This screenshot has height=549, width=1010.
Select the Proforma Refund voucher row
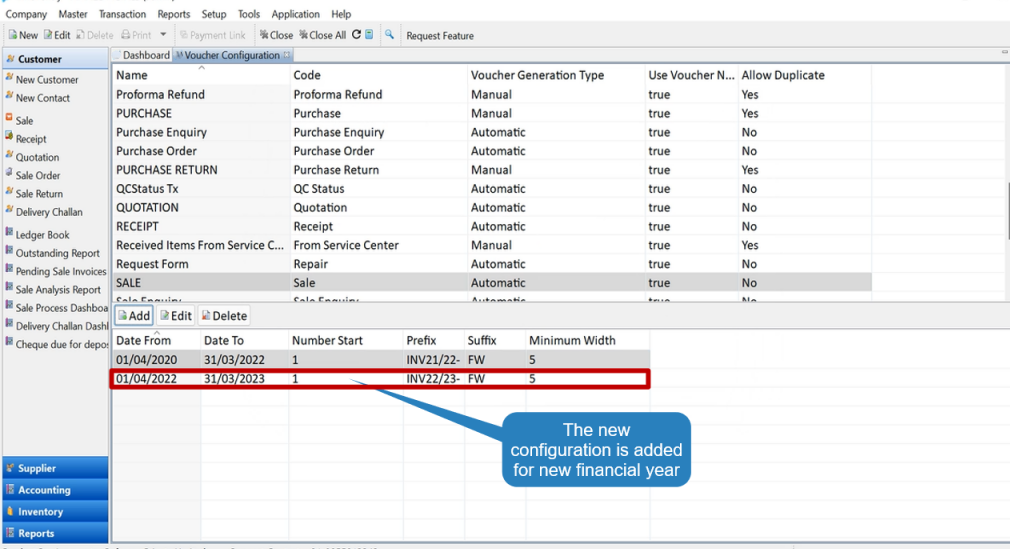coord(492,94)
